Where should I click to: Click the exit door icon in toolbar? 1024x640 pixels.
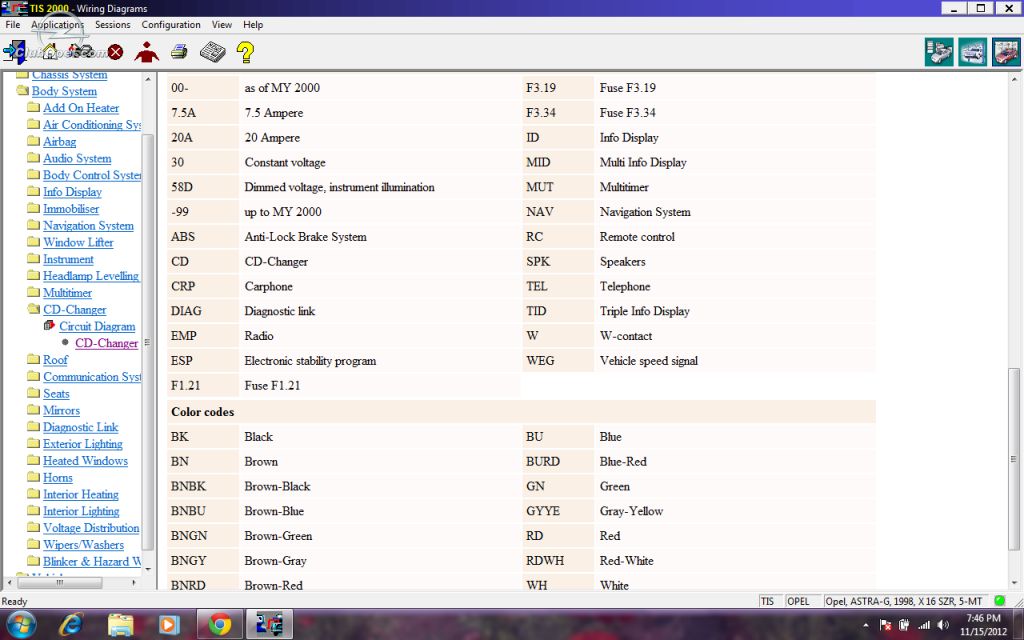click(x=14, y=52)
